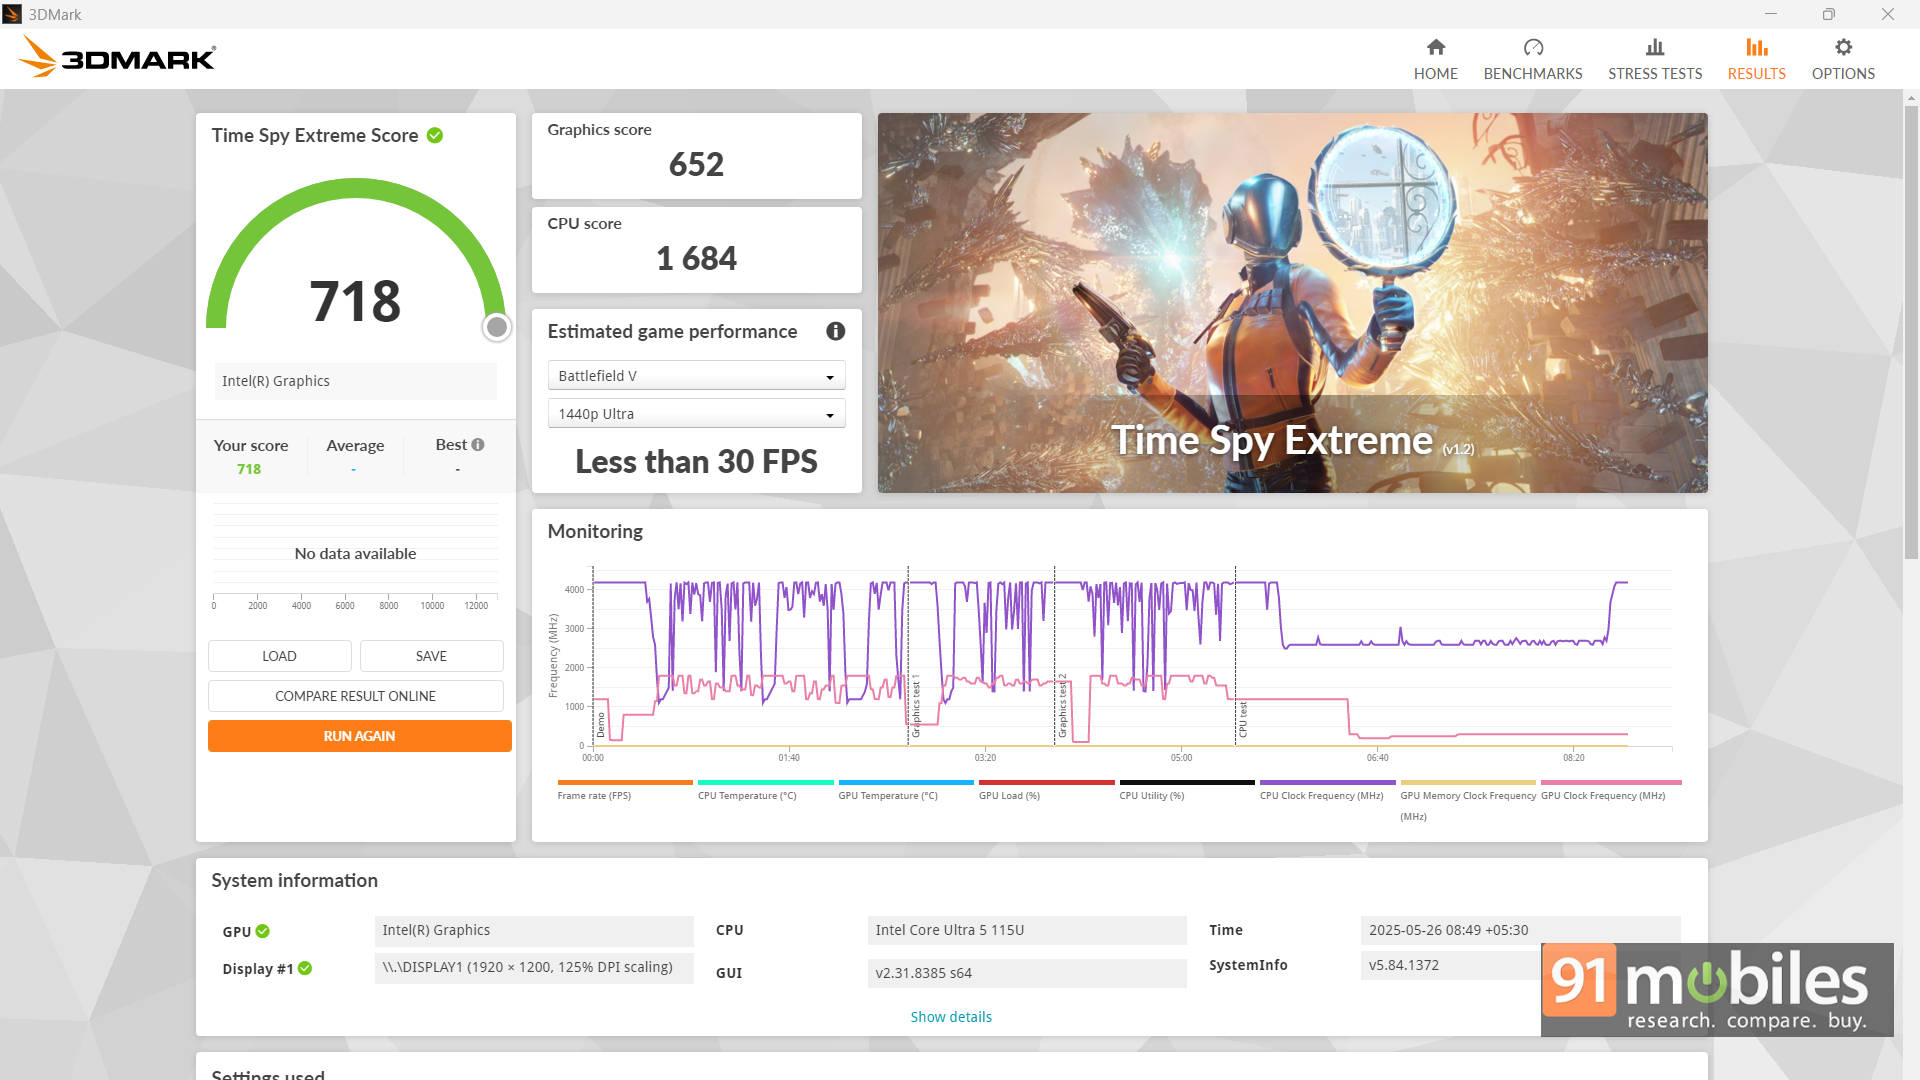1920x1080 pixels.
Task: Toggle the CPU Temperature legend swatch
Action: [765, 782]
